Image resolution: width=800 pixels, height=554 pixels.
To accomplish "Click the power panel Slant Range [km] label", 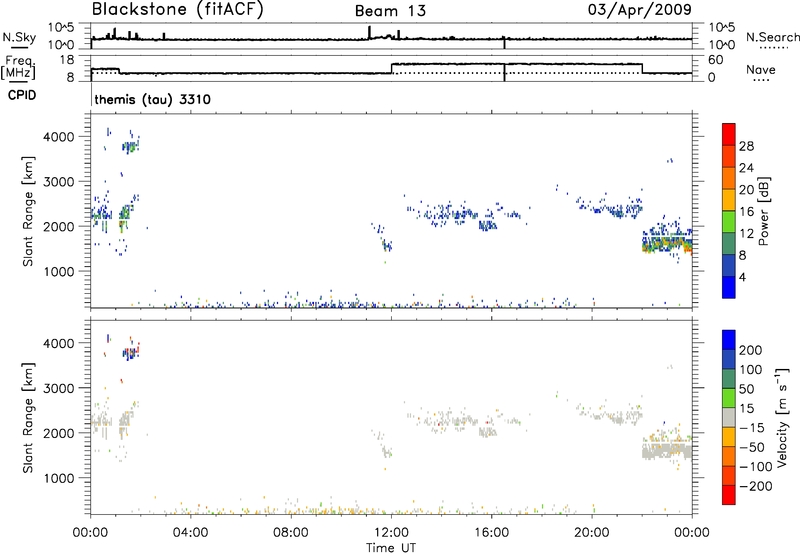I will [x=28, y=211].
